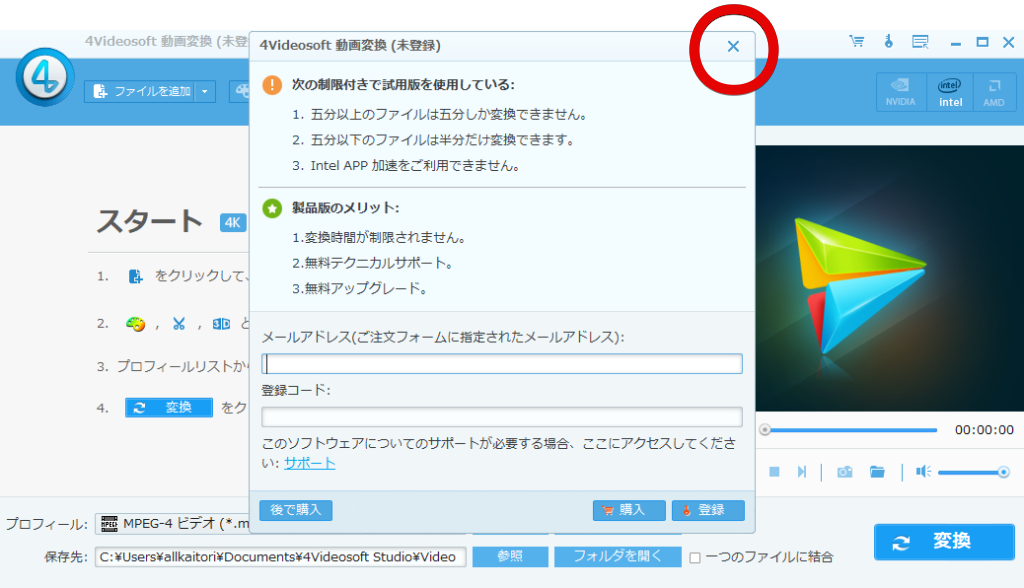Click the video preview thumbnail
The image size is (1024, 588).
click(889, 278)
